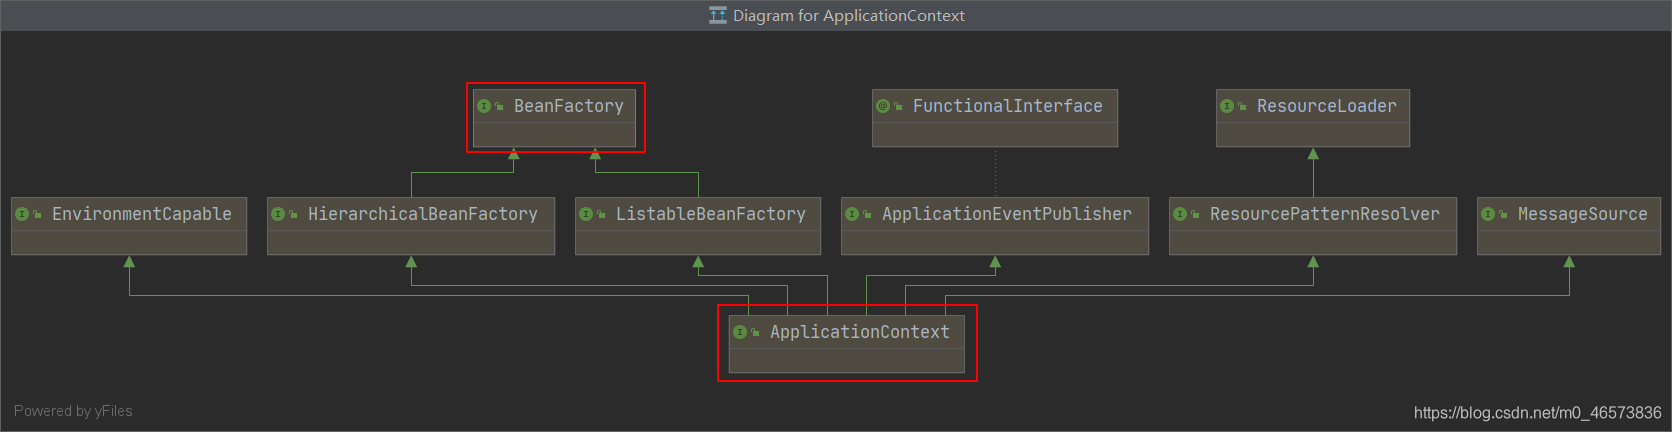This screenshot has height=432, width=1672.
Task: Click the "EnvironmentCapable" label
Action: pyautogui.click(x=142, y=214)
